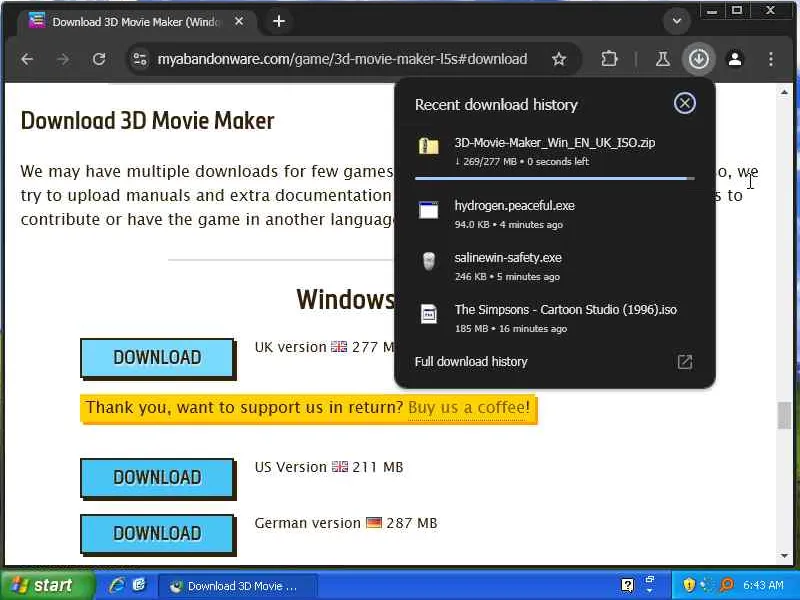The width and height of the screenshot is (800, 600).
Task: Click the orange magnifier tray icon
Action: point(727,585)
